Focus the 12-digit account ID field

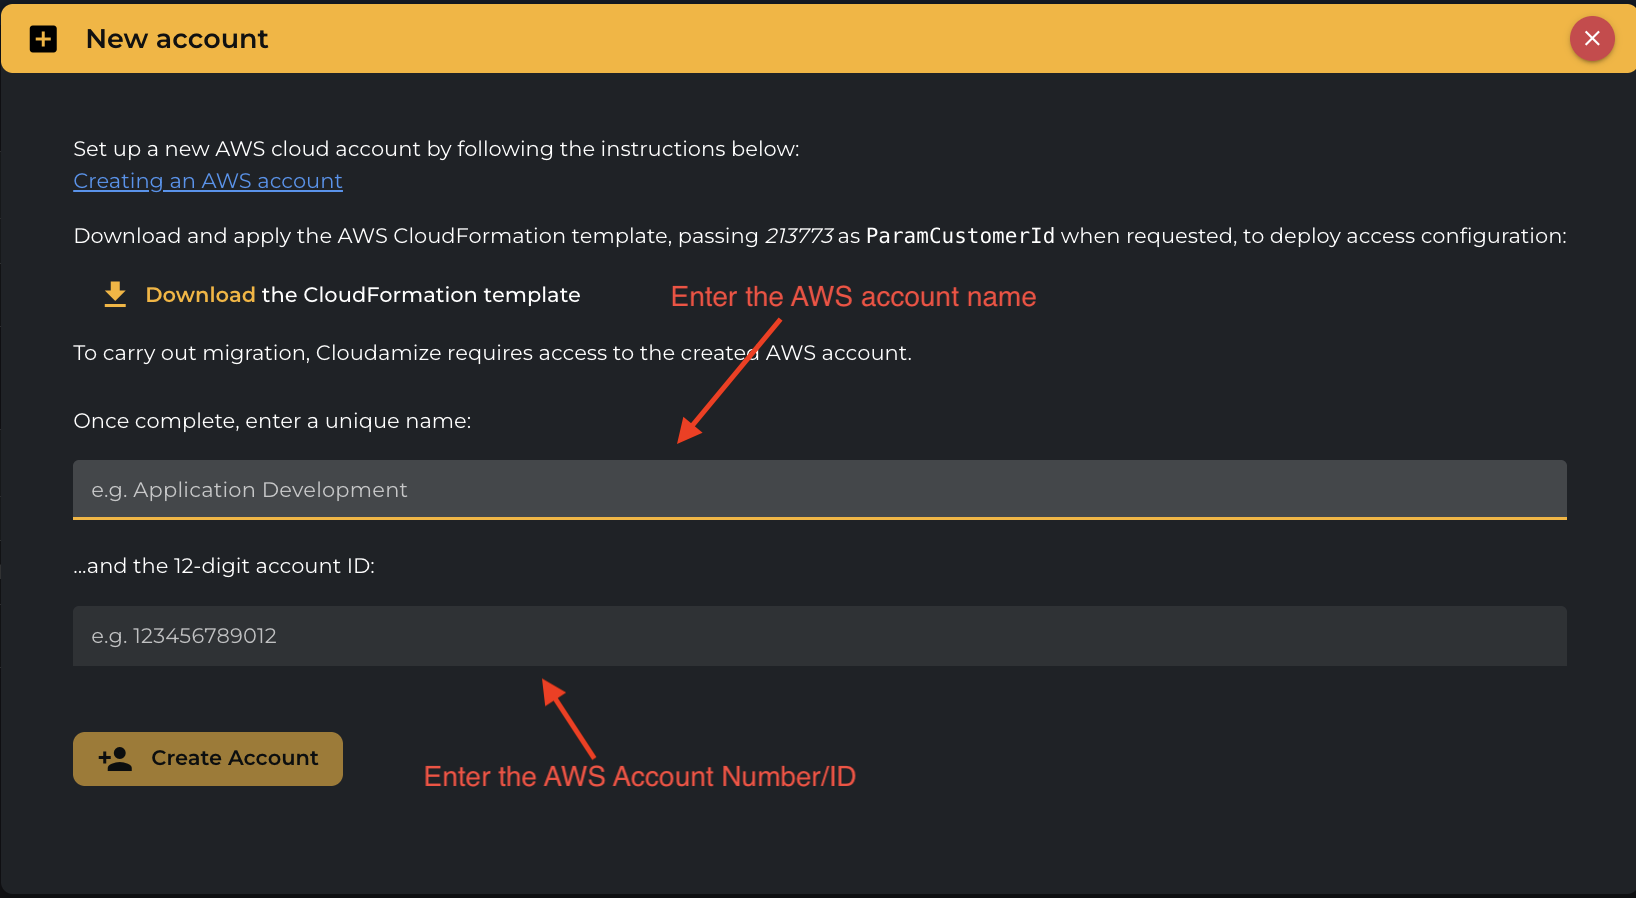pos(819,636)
